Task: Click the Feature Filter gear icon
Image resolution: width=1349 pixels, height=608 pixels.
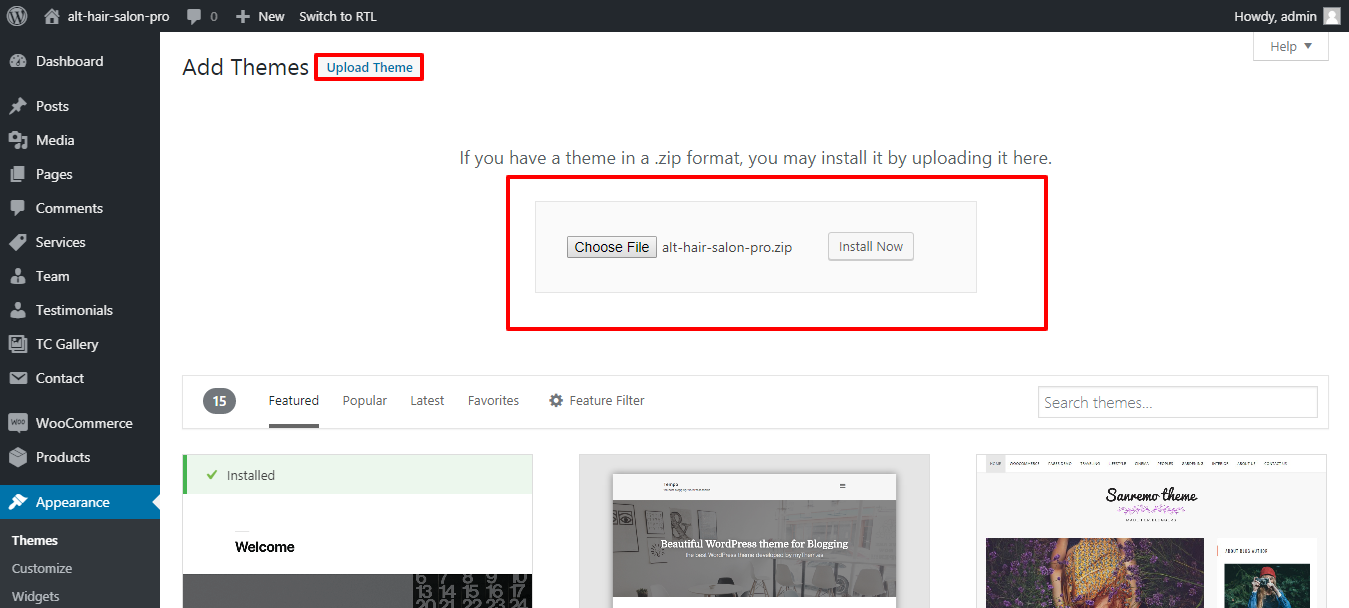Action: [556, 401]
